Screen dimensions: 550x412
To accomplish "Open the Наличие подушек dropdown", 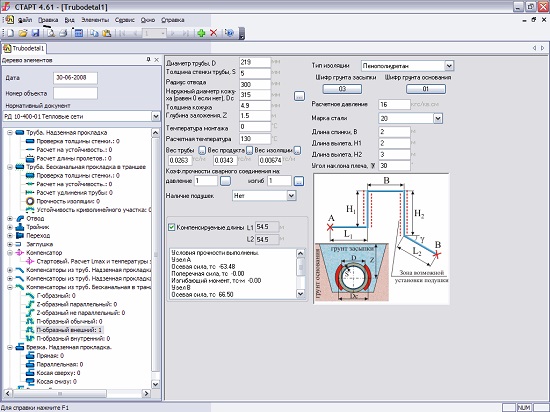I will click(291, 196).
